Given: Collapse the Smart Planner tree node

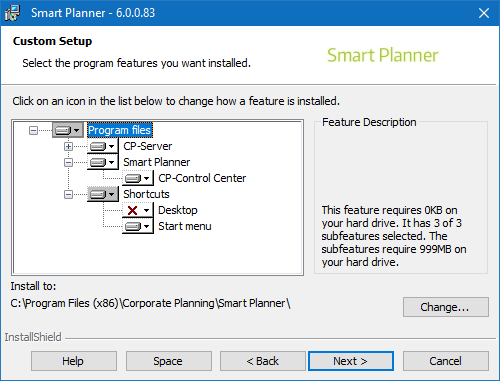Looking at the screenshot, I should [68, 162].
